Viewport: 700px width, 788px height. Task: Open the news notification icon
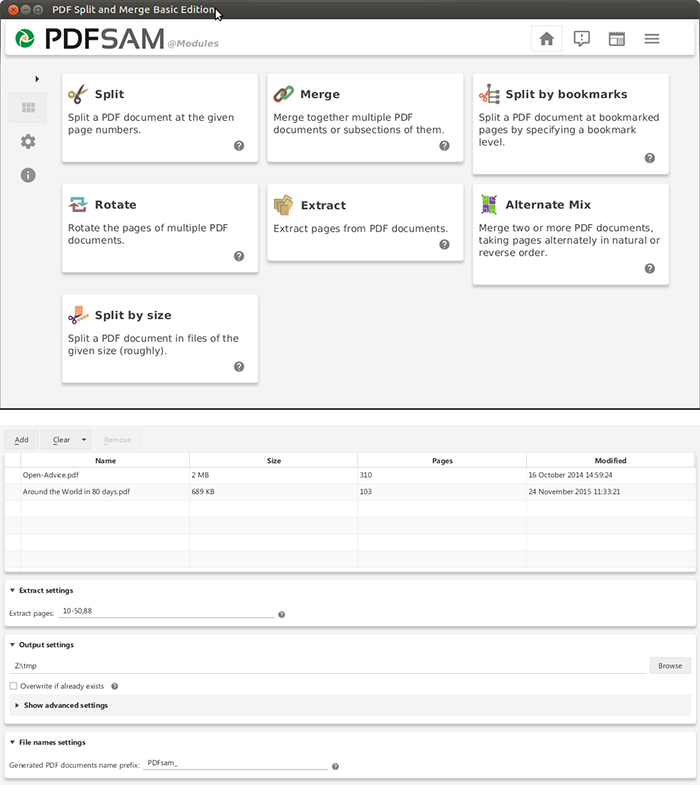(x=581, y=39)
